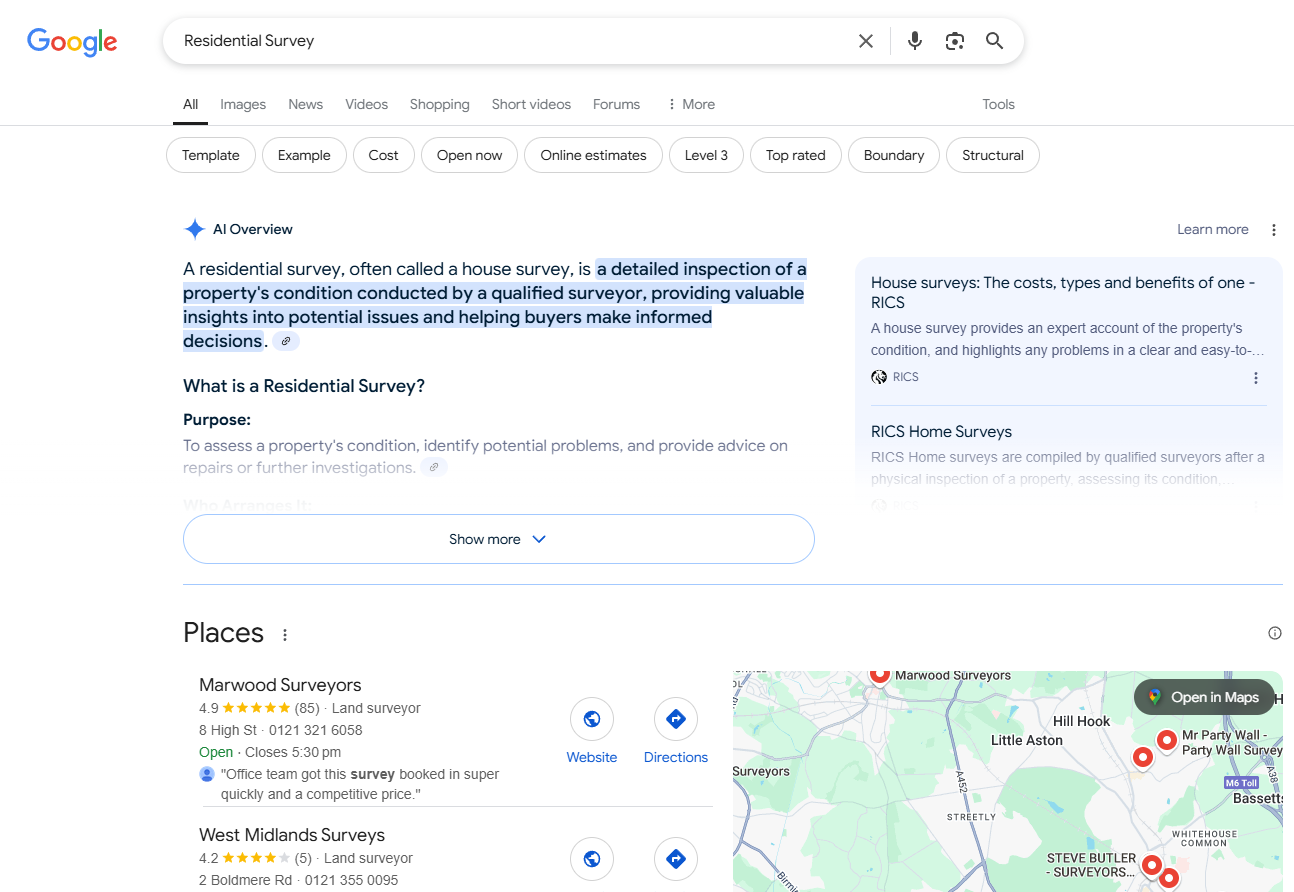Screen dimensions: 1294x892
Task: Click reviewer avatar under Marwood Surveyors
Action: pos(207,774)
